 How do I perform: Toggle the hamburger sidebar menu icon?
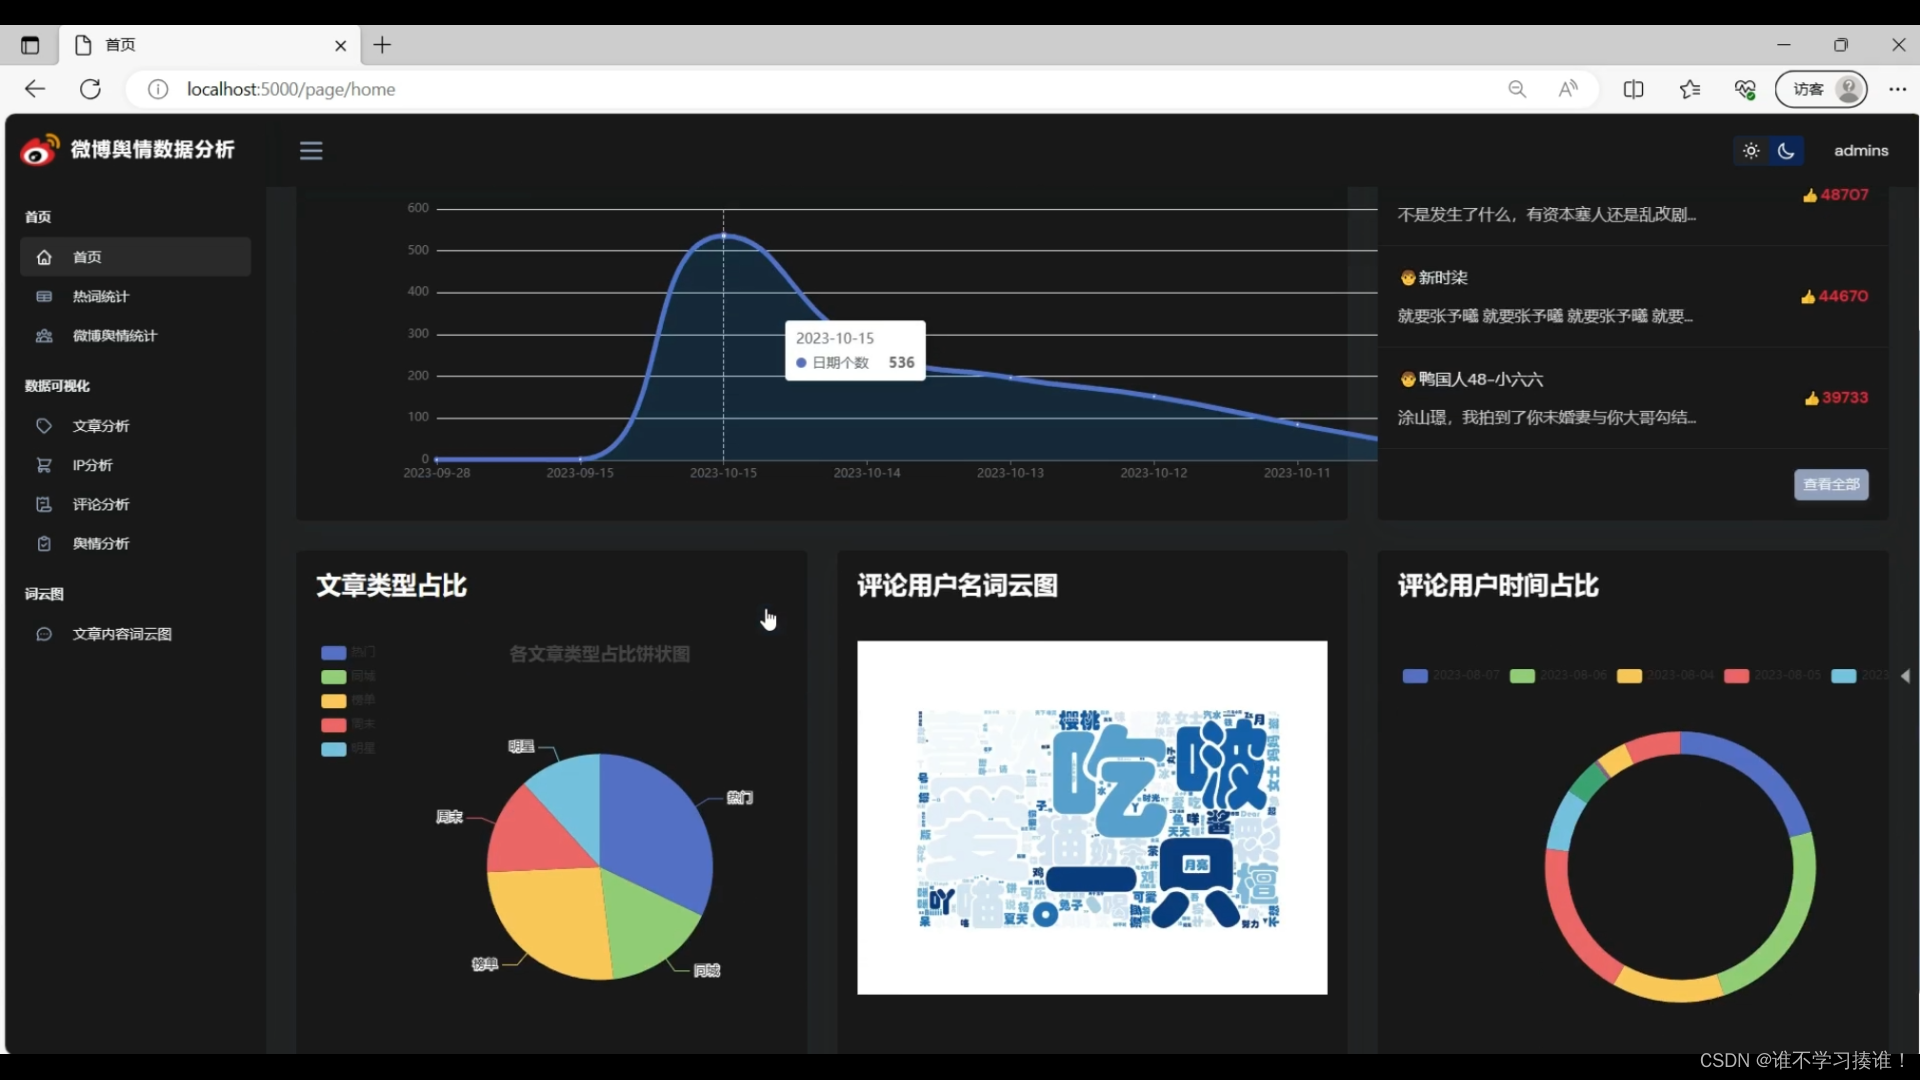[311, 151]
